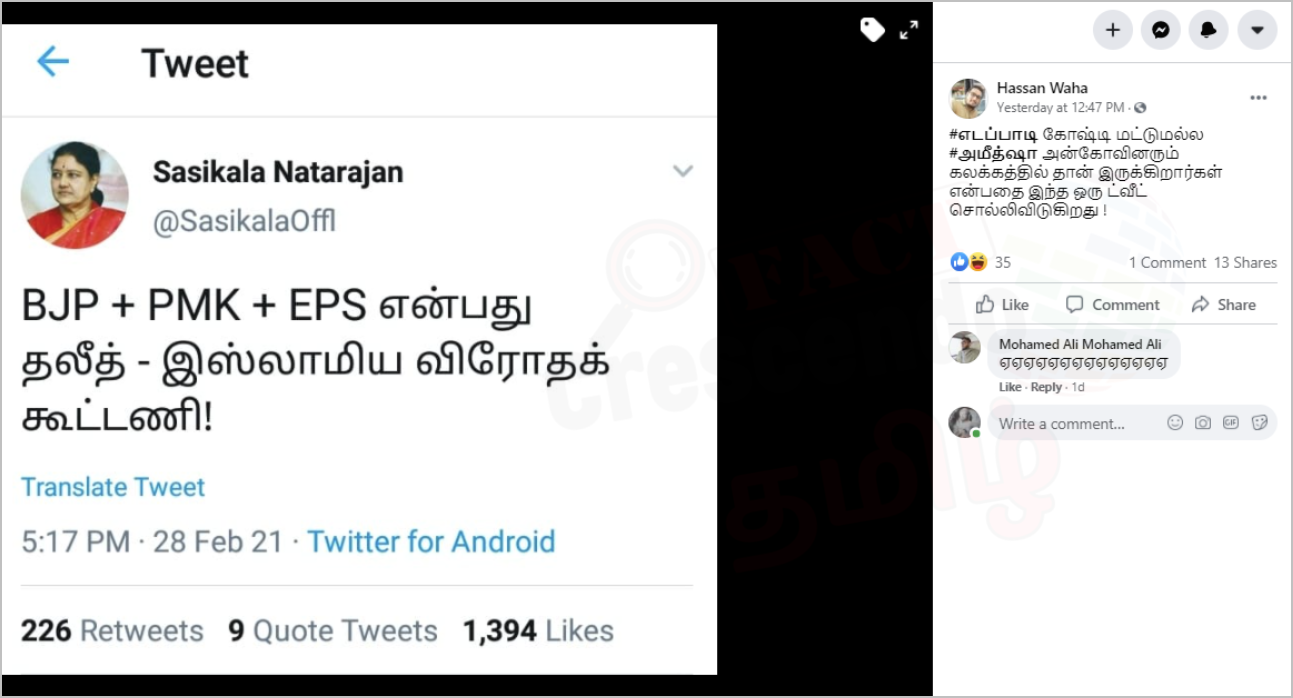View the 13 Shares list
Screen dimensions: 1293x698
coord(1245,263)
